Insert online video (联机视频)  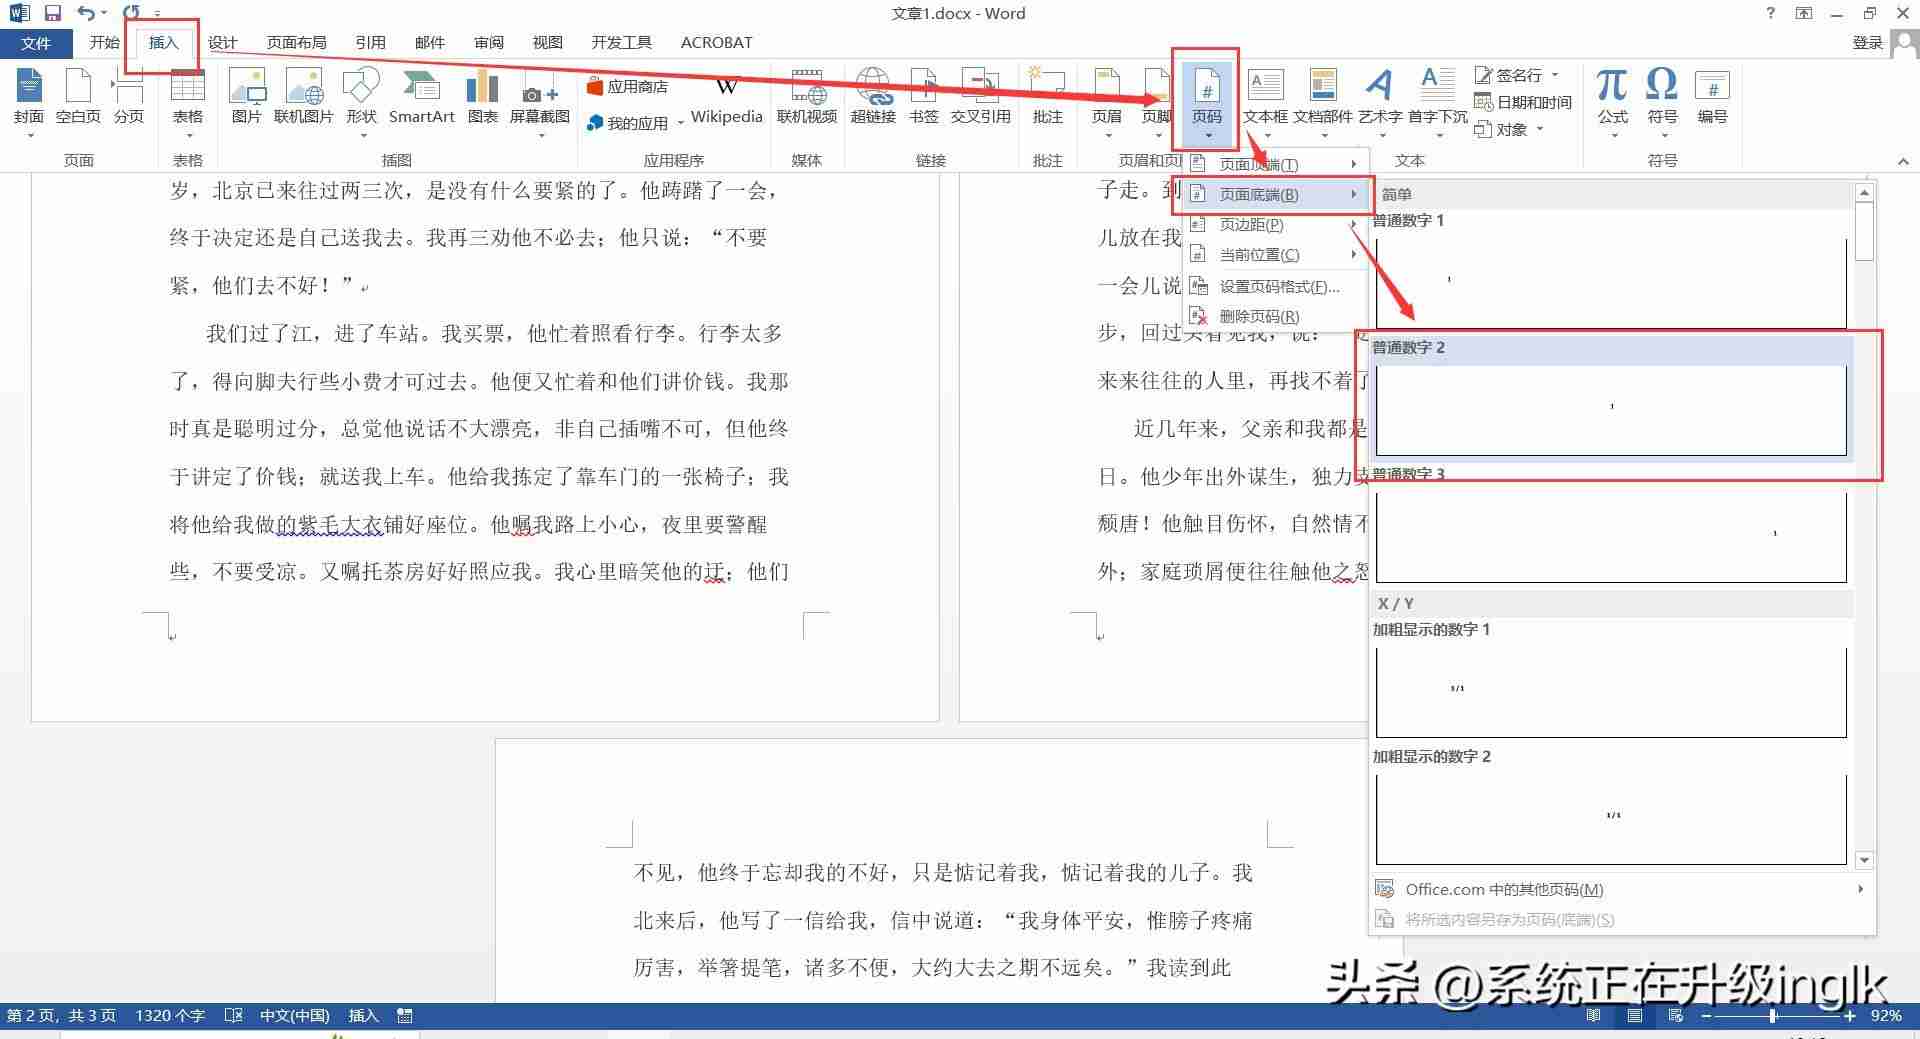[807, 98]
